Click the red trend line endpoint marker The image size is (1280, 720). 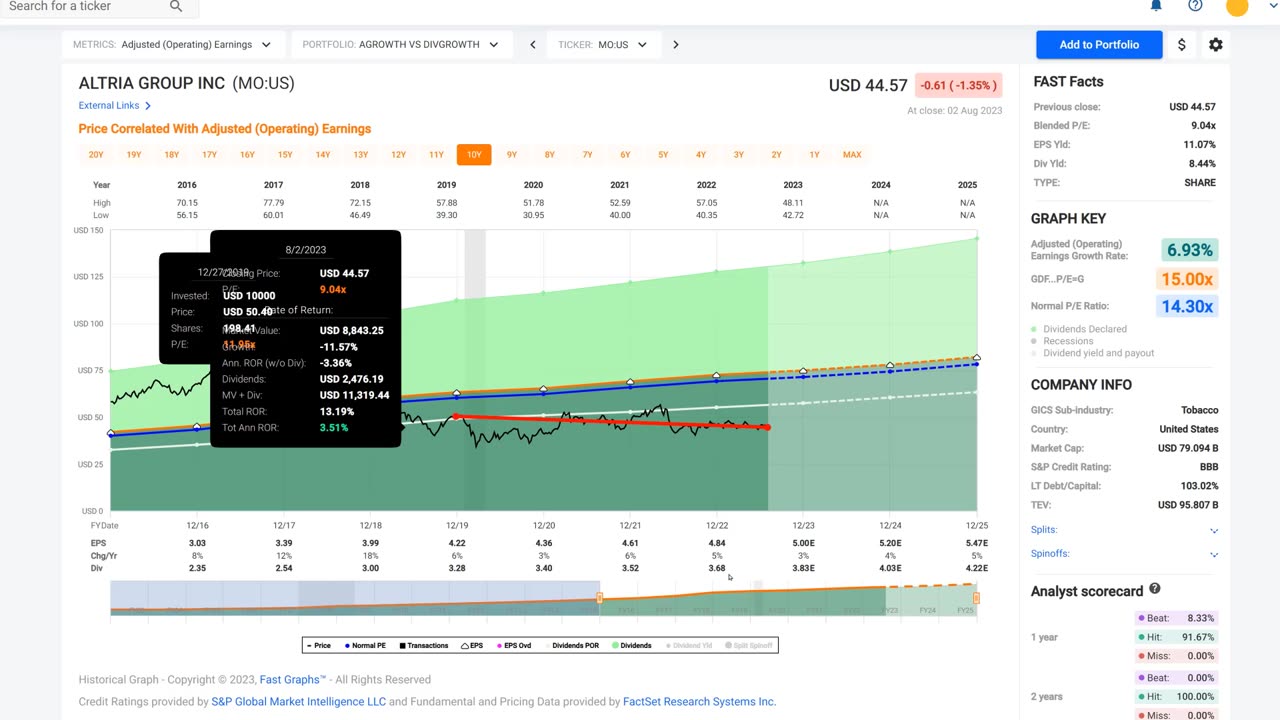coord(767,427)
